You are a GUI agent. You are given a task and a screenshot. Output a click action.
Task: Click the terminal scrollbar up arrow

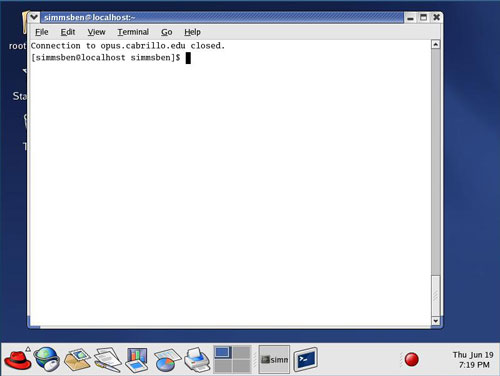click(436, 45)
